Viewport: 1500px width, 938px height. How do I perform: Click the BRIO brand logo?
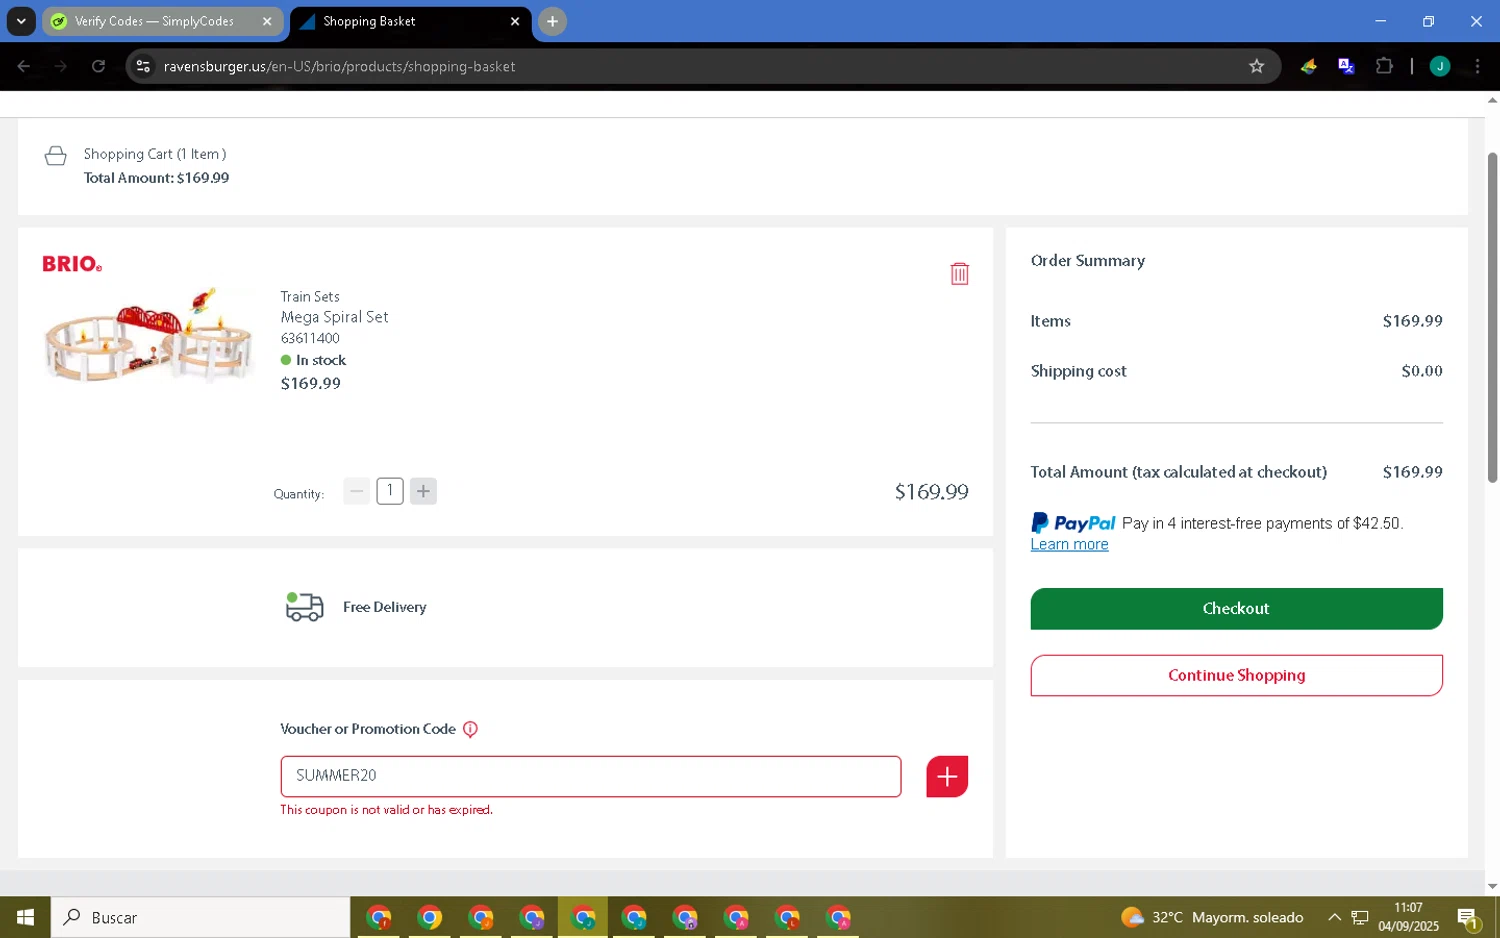tap(72, 264)
